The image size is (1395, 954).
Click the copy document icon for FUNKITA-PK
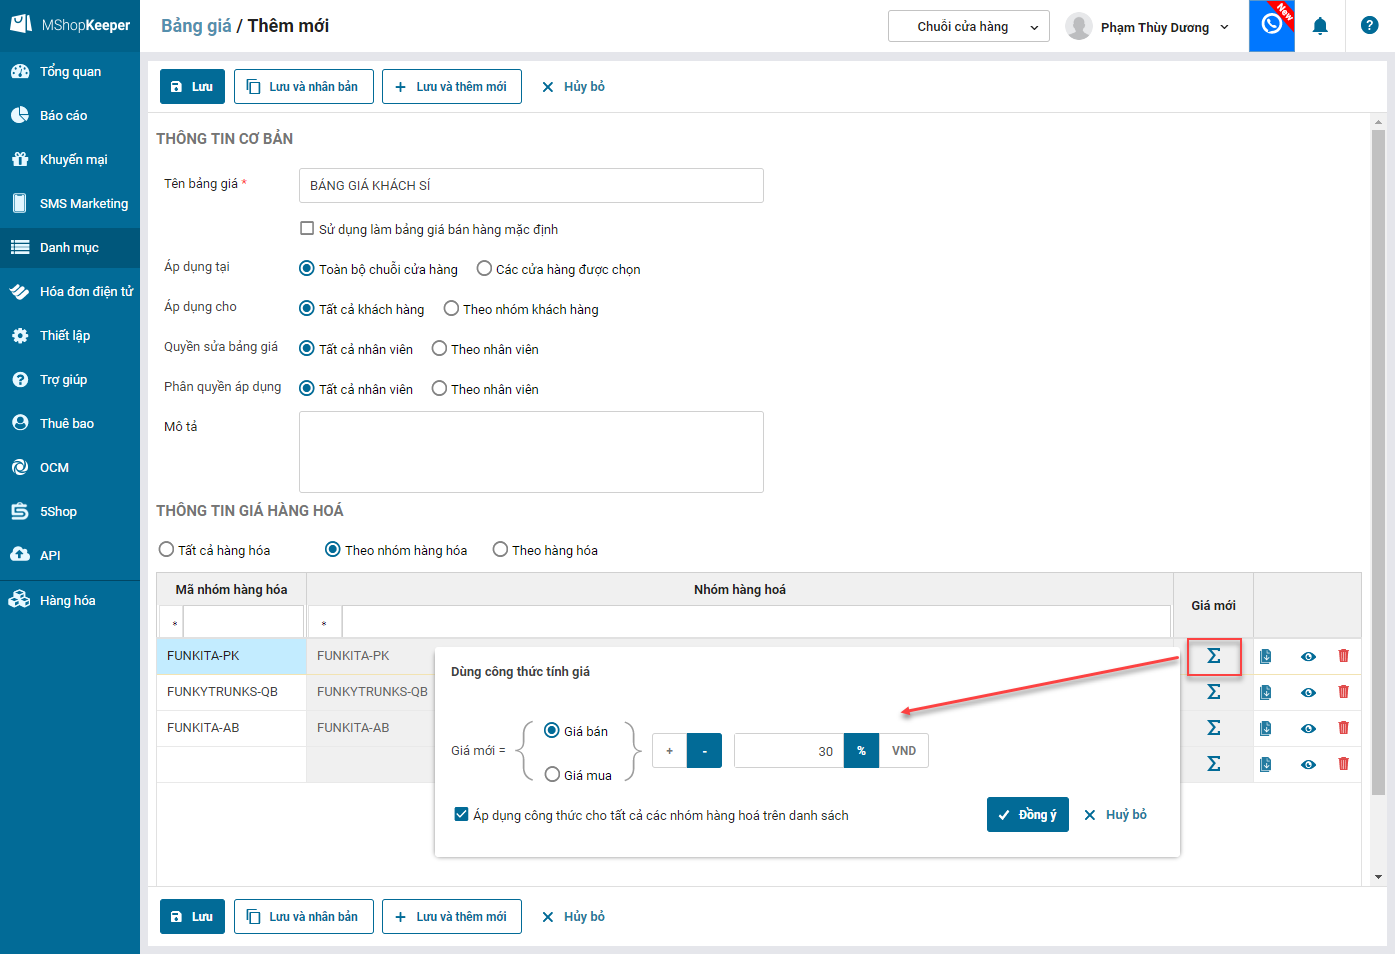pos(1265,656)
